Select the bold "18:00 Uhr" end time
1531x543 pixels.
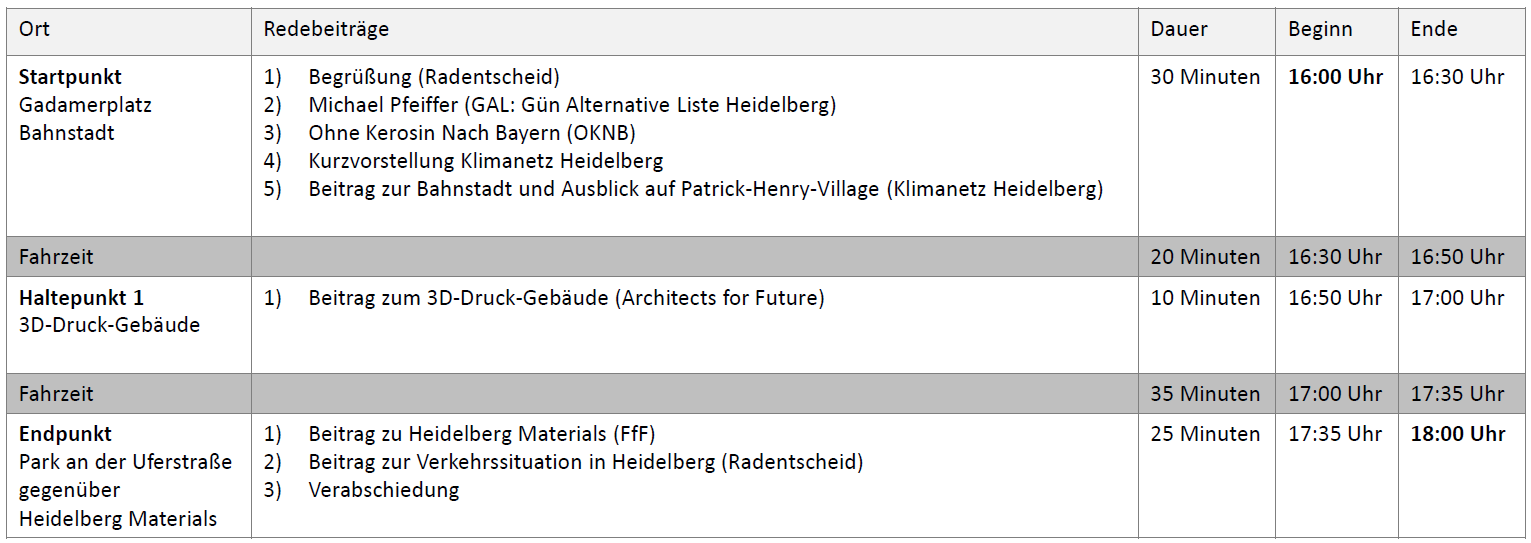pos(1458,434)
